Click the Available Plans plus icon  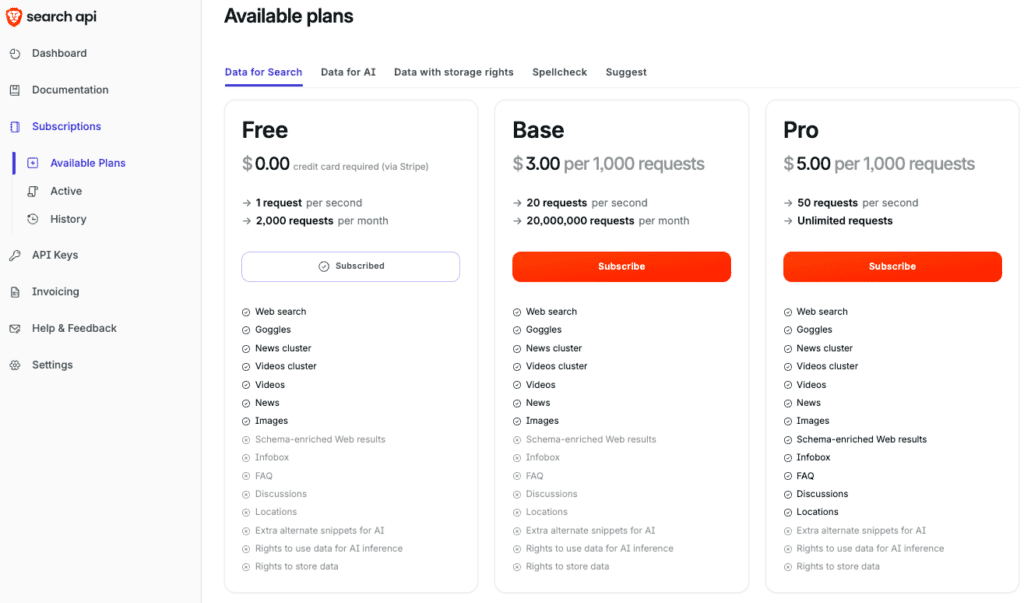click(x=33, y=163)
